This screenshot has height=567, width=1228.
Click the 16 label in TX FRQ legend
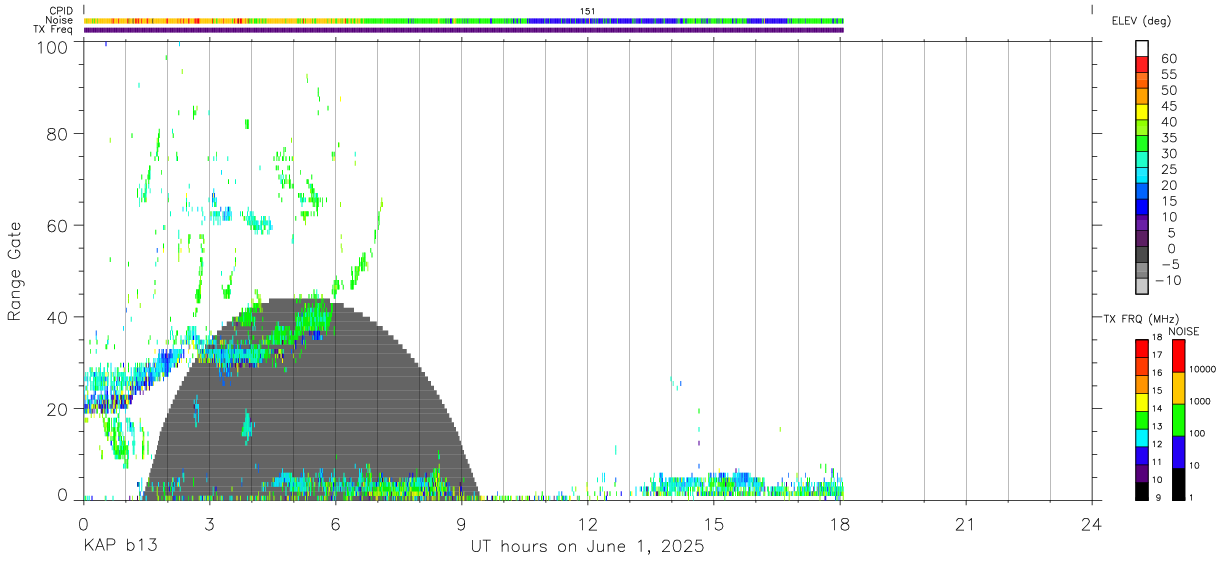tap(1156, 373)
